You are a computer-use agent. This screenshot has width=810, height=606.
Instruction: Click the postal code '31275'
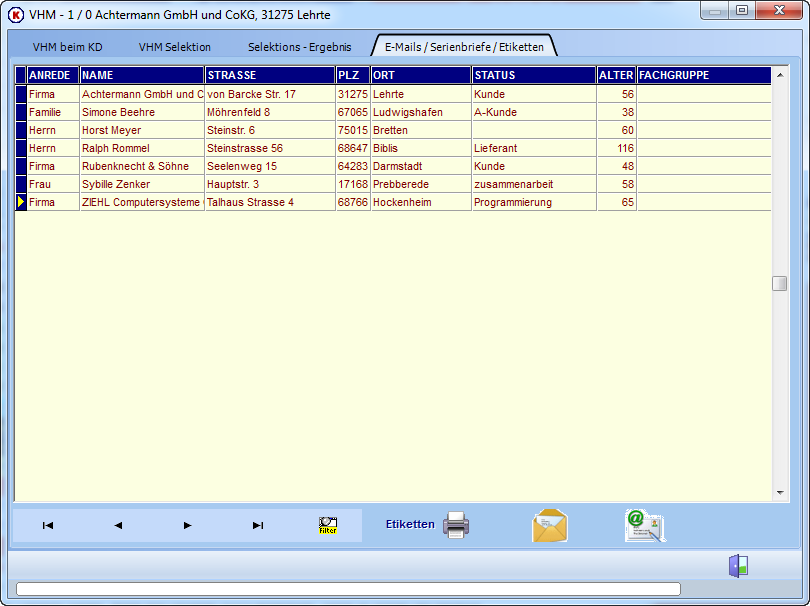(x=353, y=94)
